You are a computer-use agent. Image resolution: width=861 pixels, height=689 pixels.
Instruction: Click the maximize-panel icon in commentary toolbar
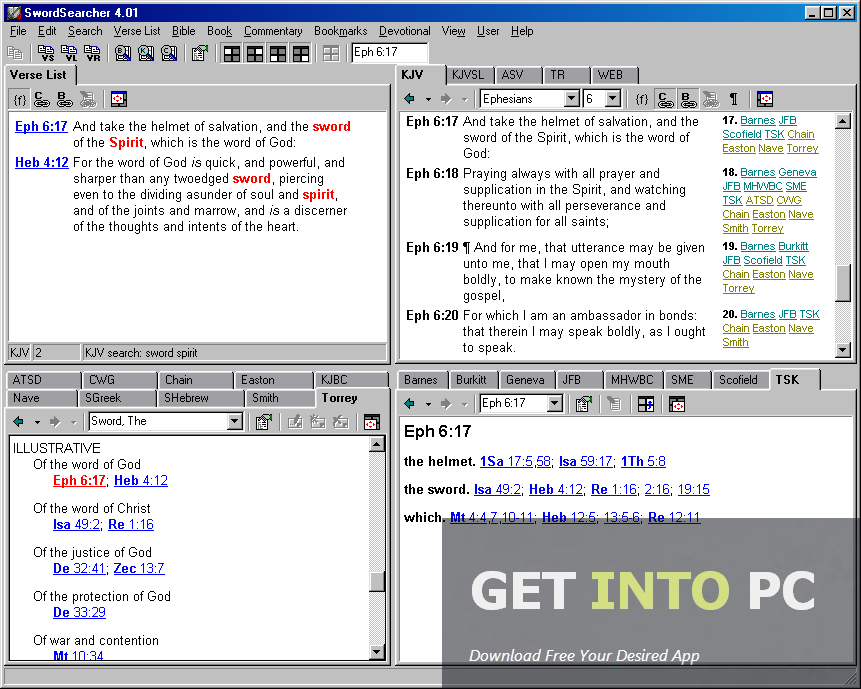676,404
